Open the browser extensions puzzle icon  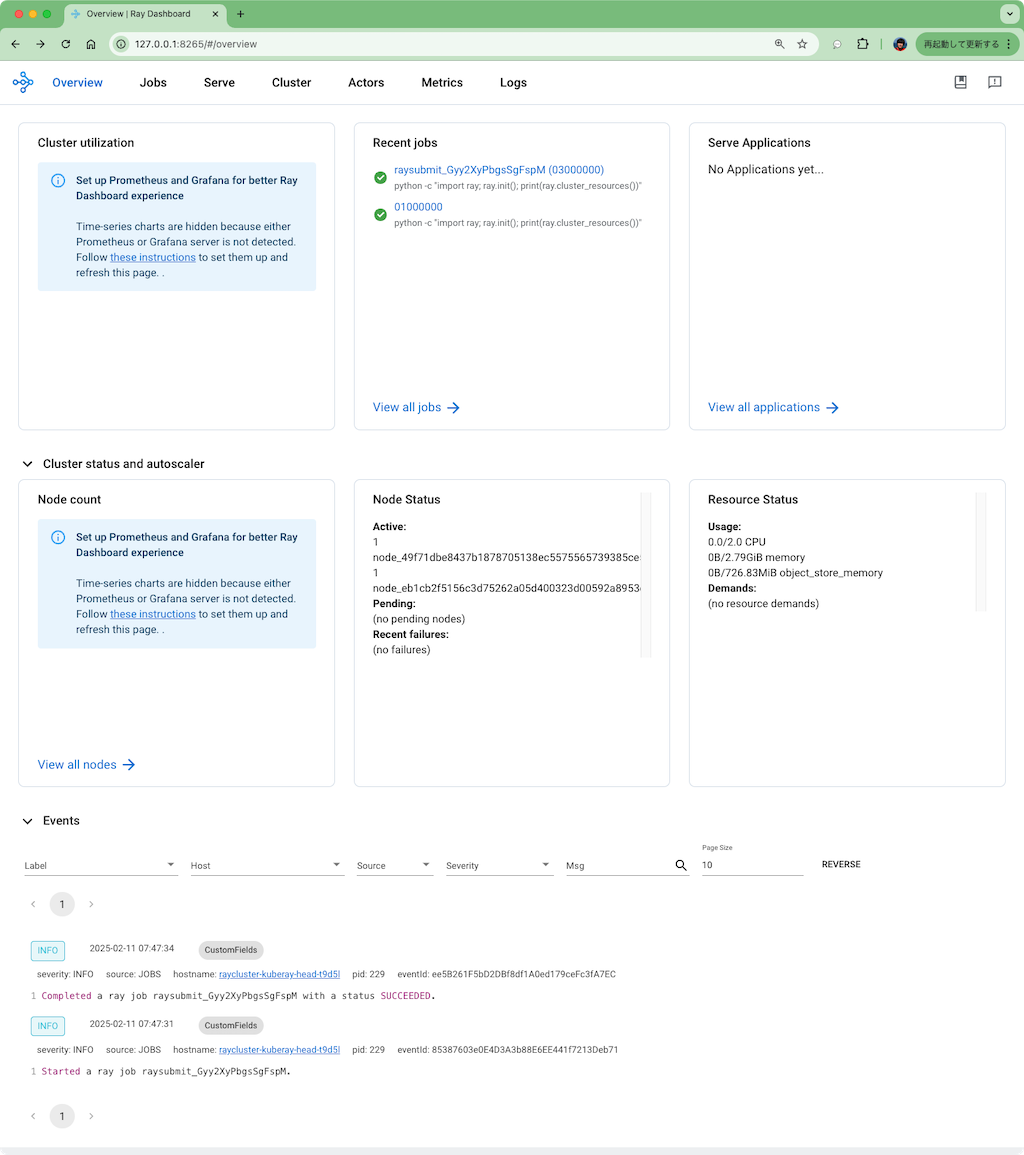pyautogui.click(x=863, y=44)
